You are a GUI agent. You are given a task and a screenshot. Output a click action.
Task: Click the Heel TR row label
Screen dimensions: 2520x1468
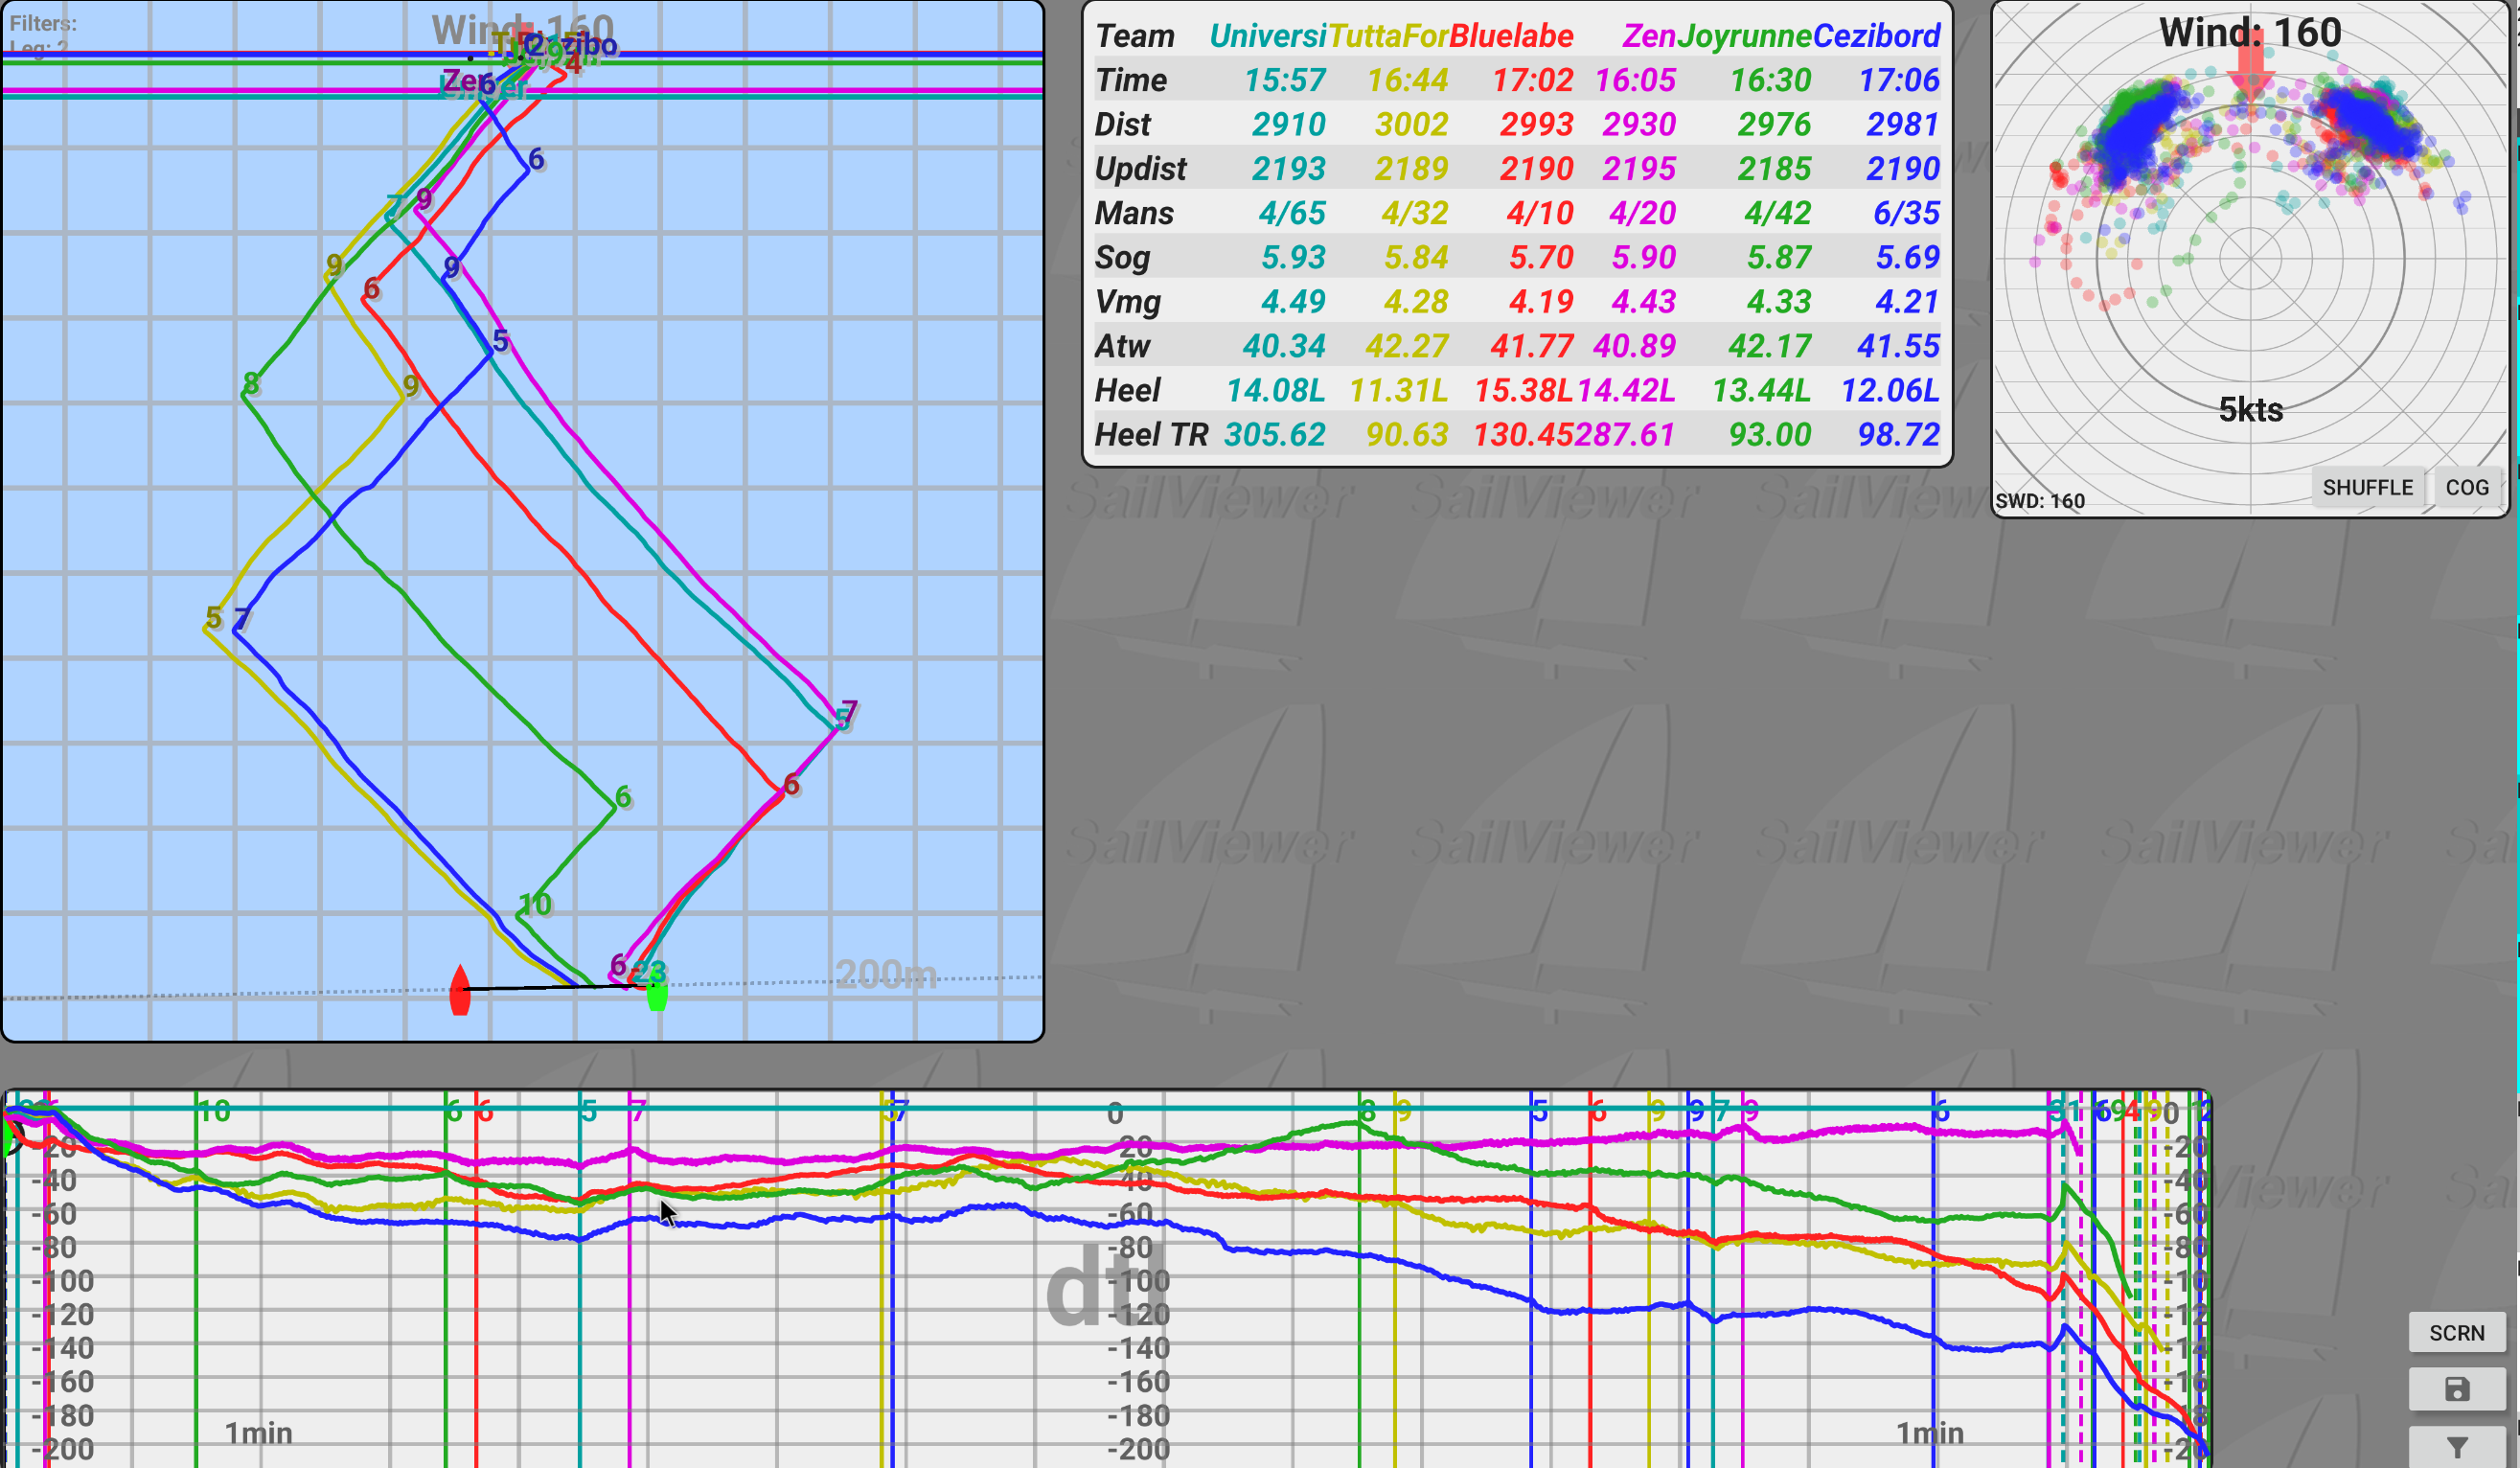[1150, 435]
